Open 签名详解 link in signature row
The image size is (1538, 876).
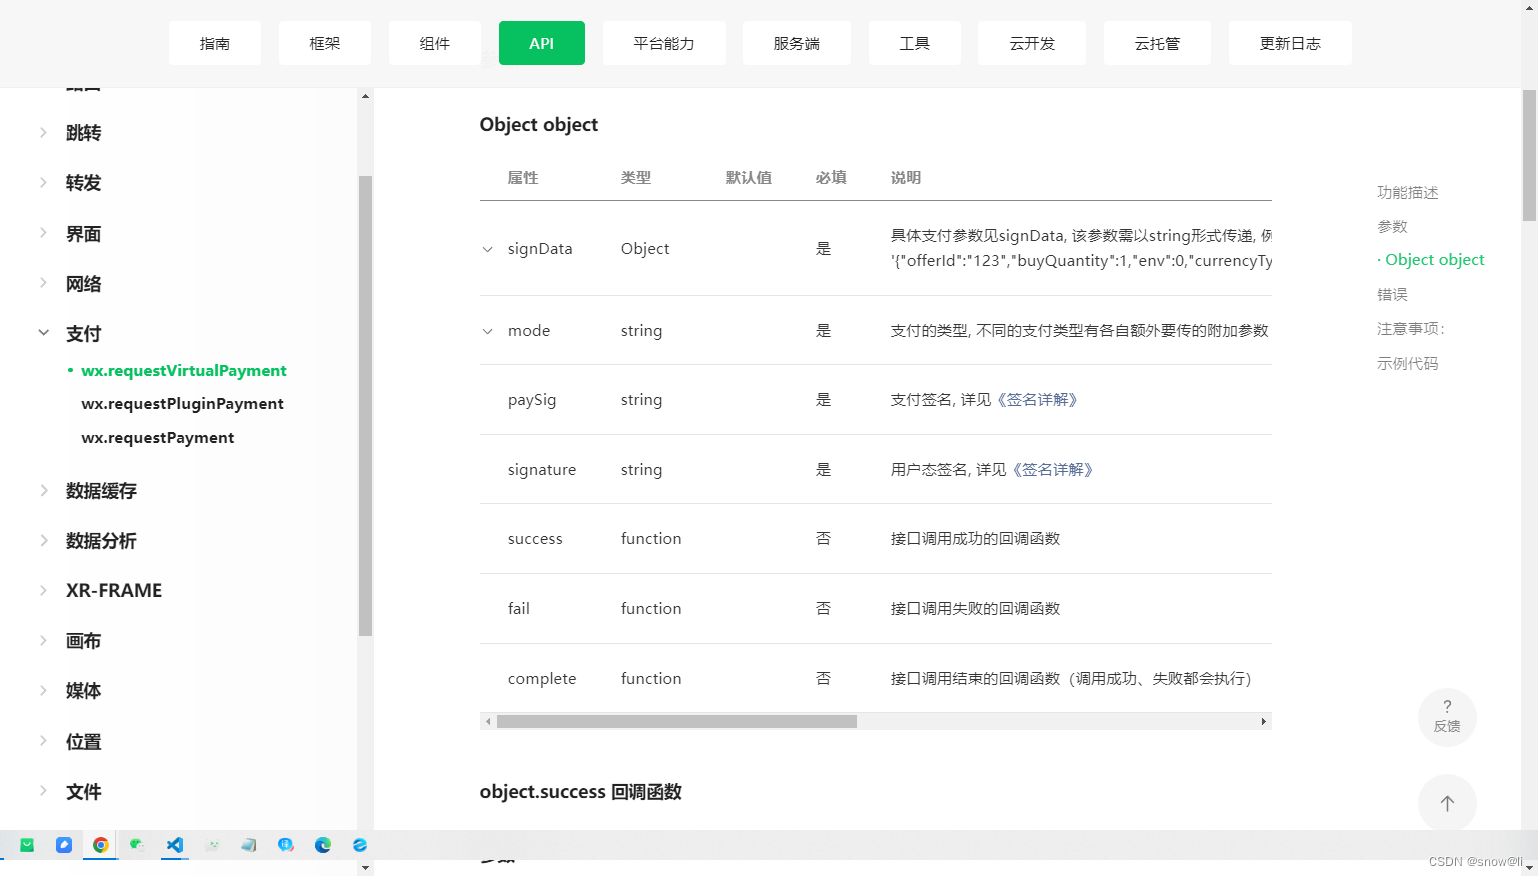(x=1053, y=470)
